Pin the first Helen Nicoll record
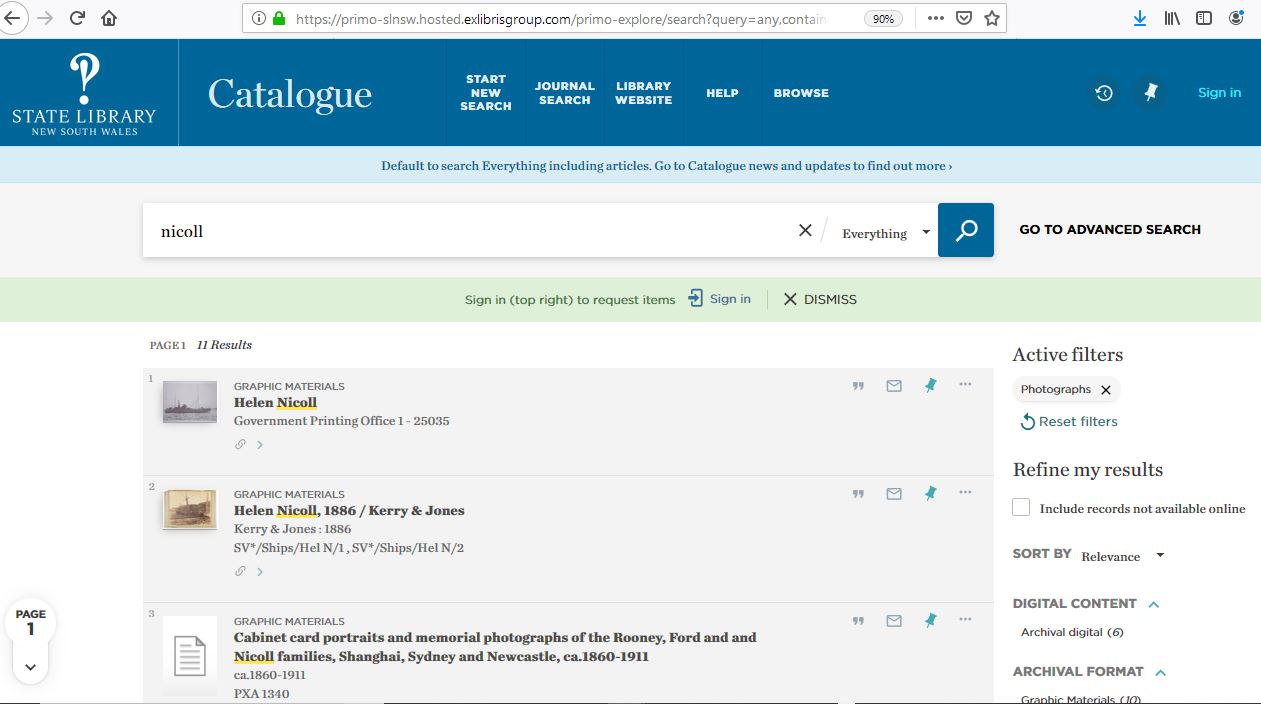 pos(930,385)
